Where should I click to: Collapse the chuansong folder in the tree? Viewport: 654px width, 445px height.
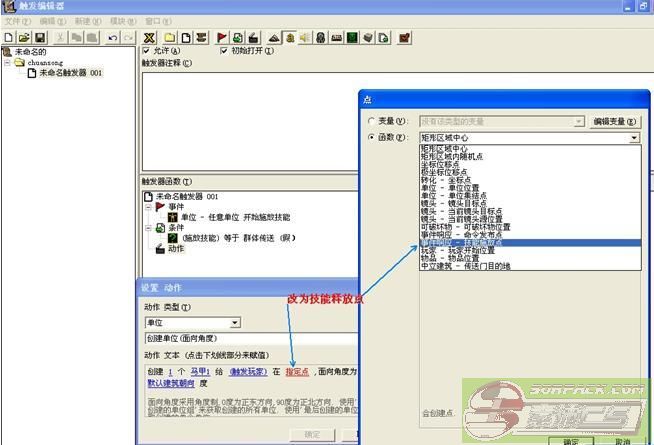point(8,62)
